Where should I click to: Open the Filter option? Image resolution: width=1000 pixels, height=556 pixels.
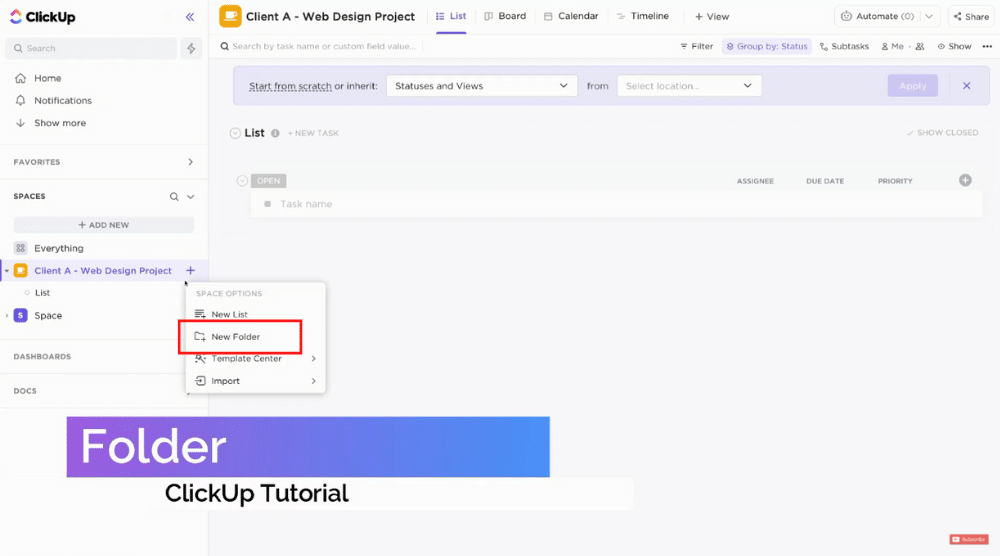point(696,47)
